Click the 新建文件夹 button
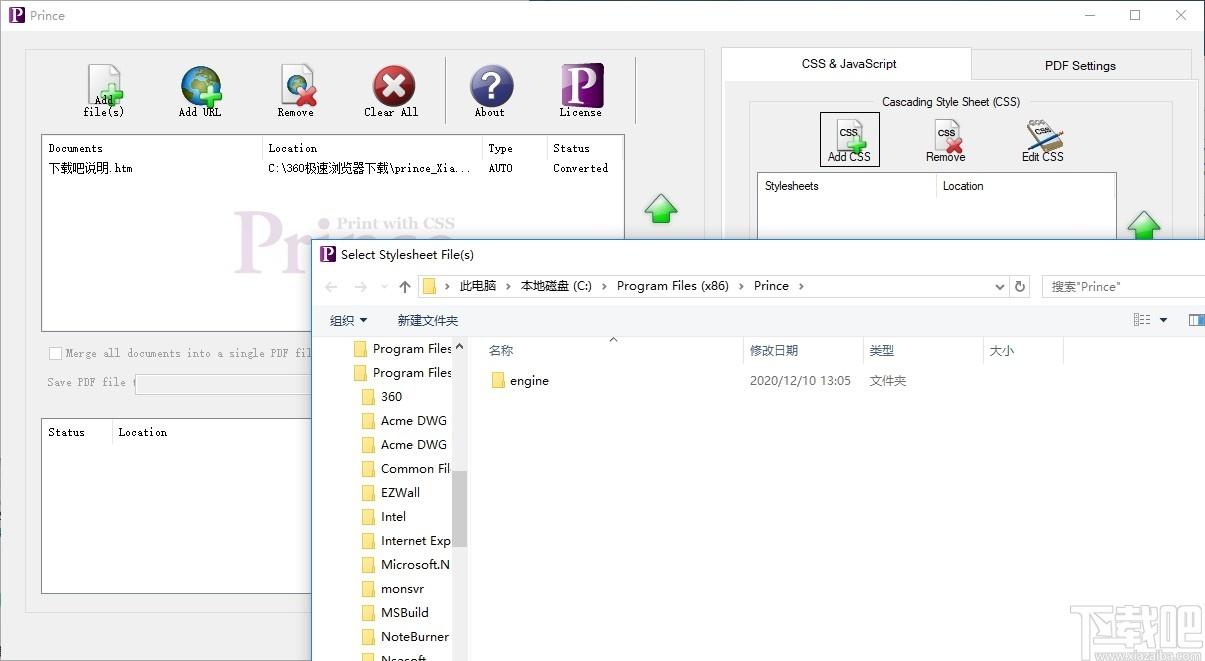 pyautogui.click(x=427, y=320)
